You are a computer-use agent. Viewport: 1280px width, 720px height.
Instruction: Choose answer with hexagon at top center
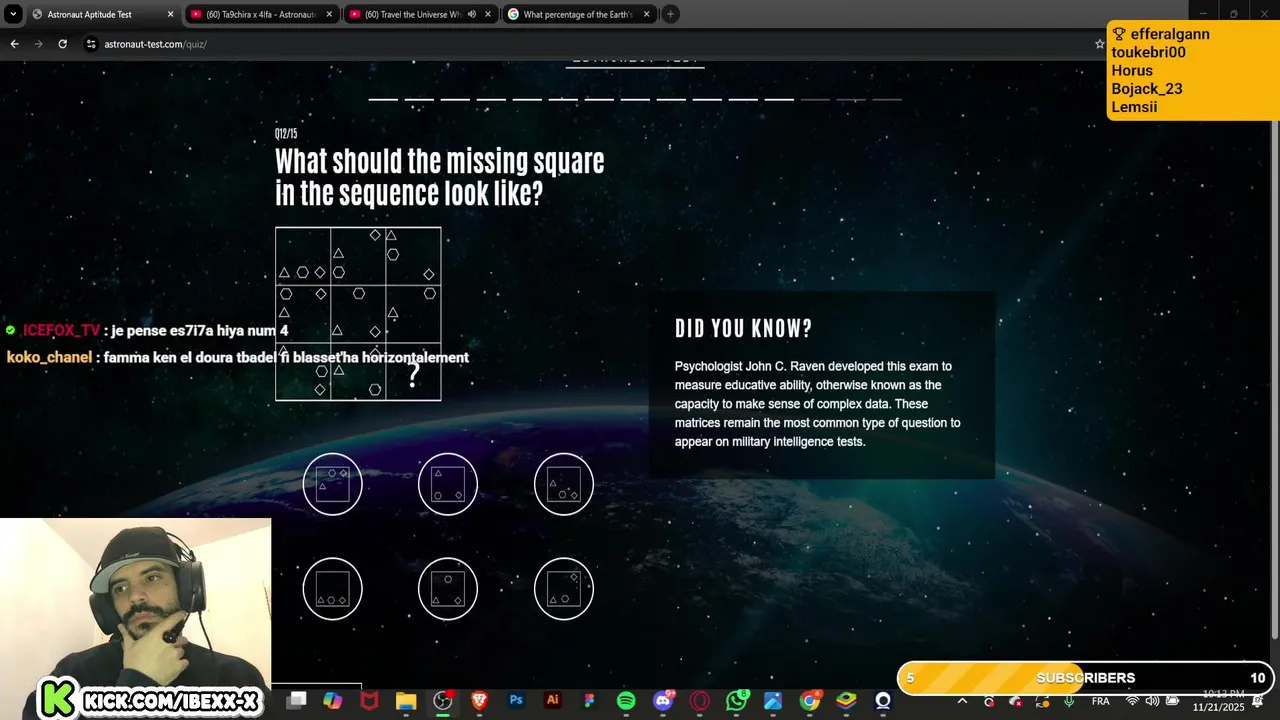(448, 588)
